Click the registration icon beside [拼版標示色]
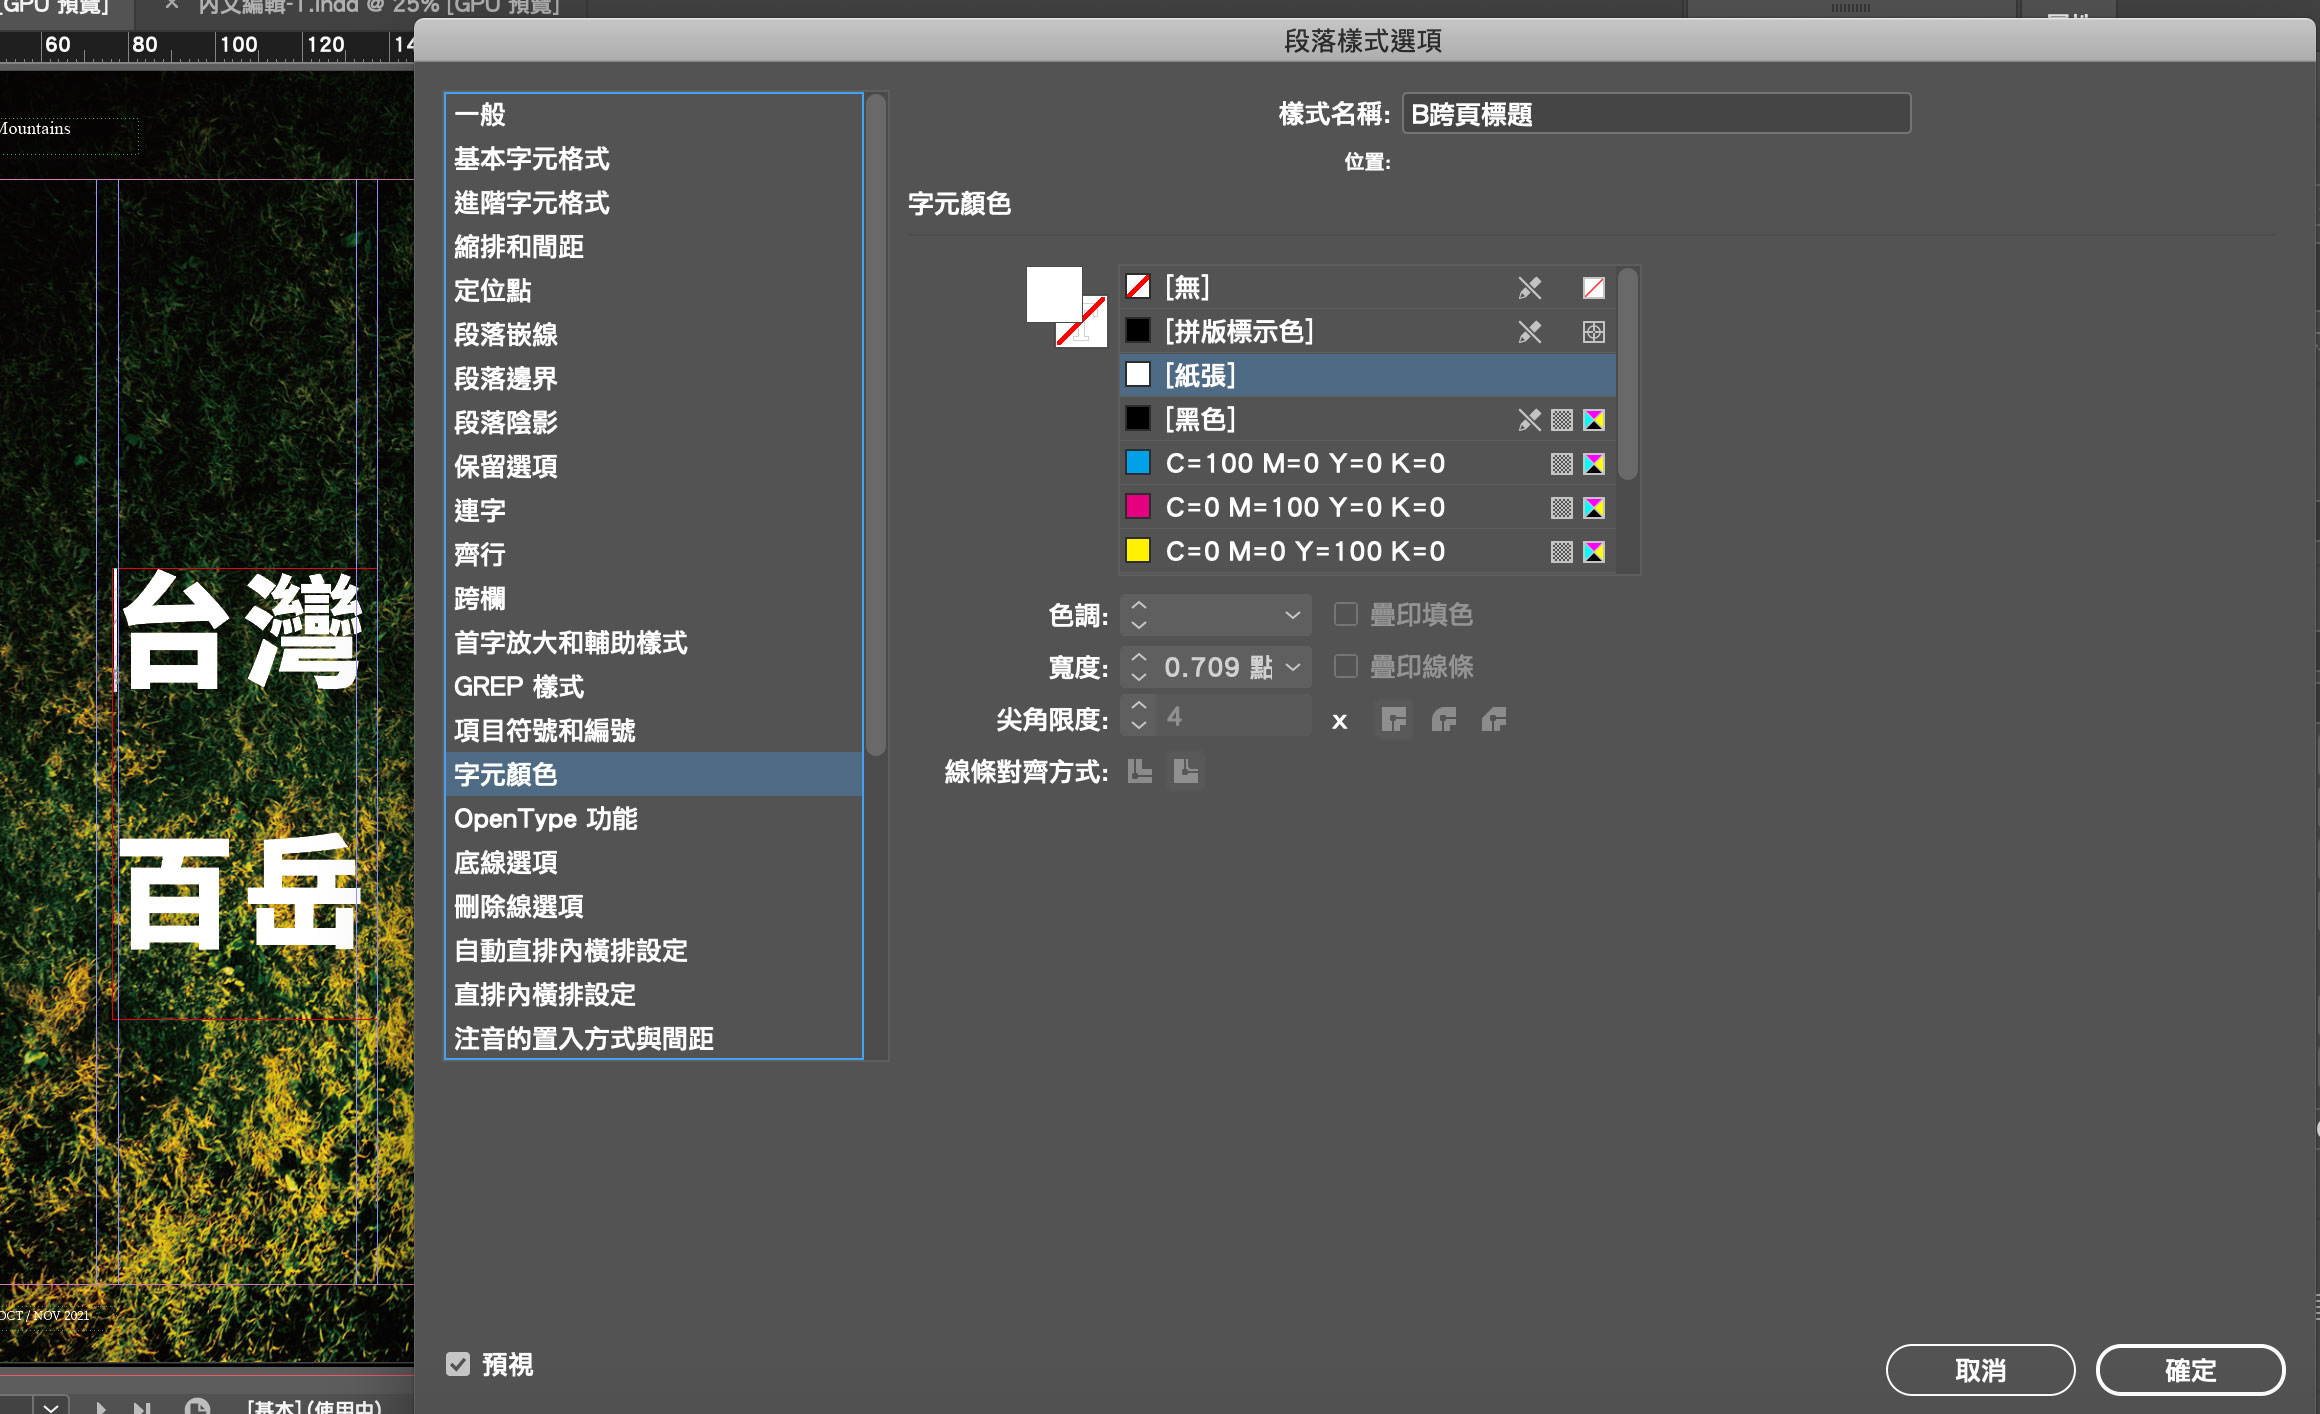 [1593, 332]
